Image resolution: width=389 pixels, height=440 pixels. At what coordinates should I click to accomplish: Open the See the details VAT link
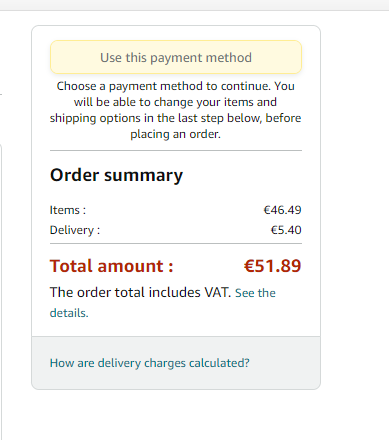coord(255,293)
